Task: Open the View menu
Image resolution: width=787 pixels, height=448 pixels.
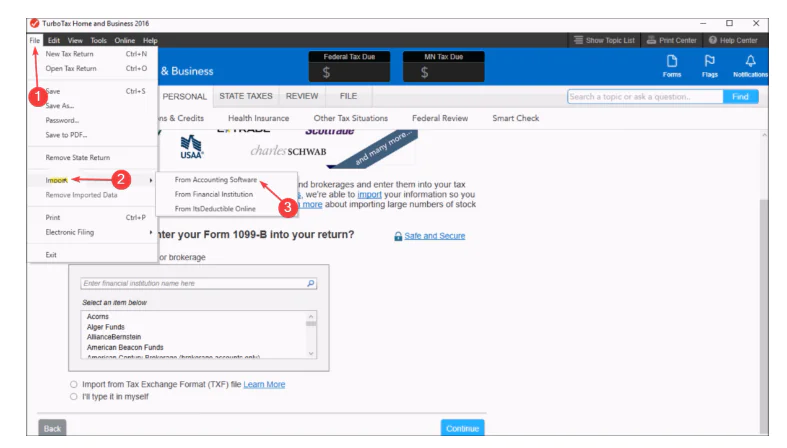Action: point(75,40)
